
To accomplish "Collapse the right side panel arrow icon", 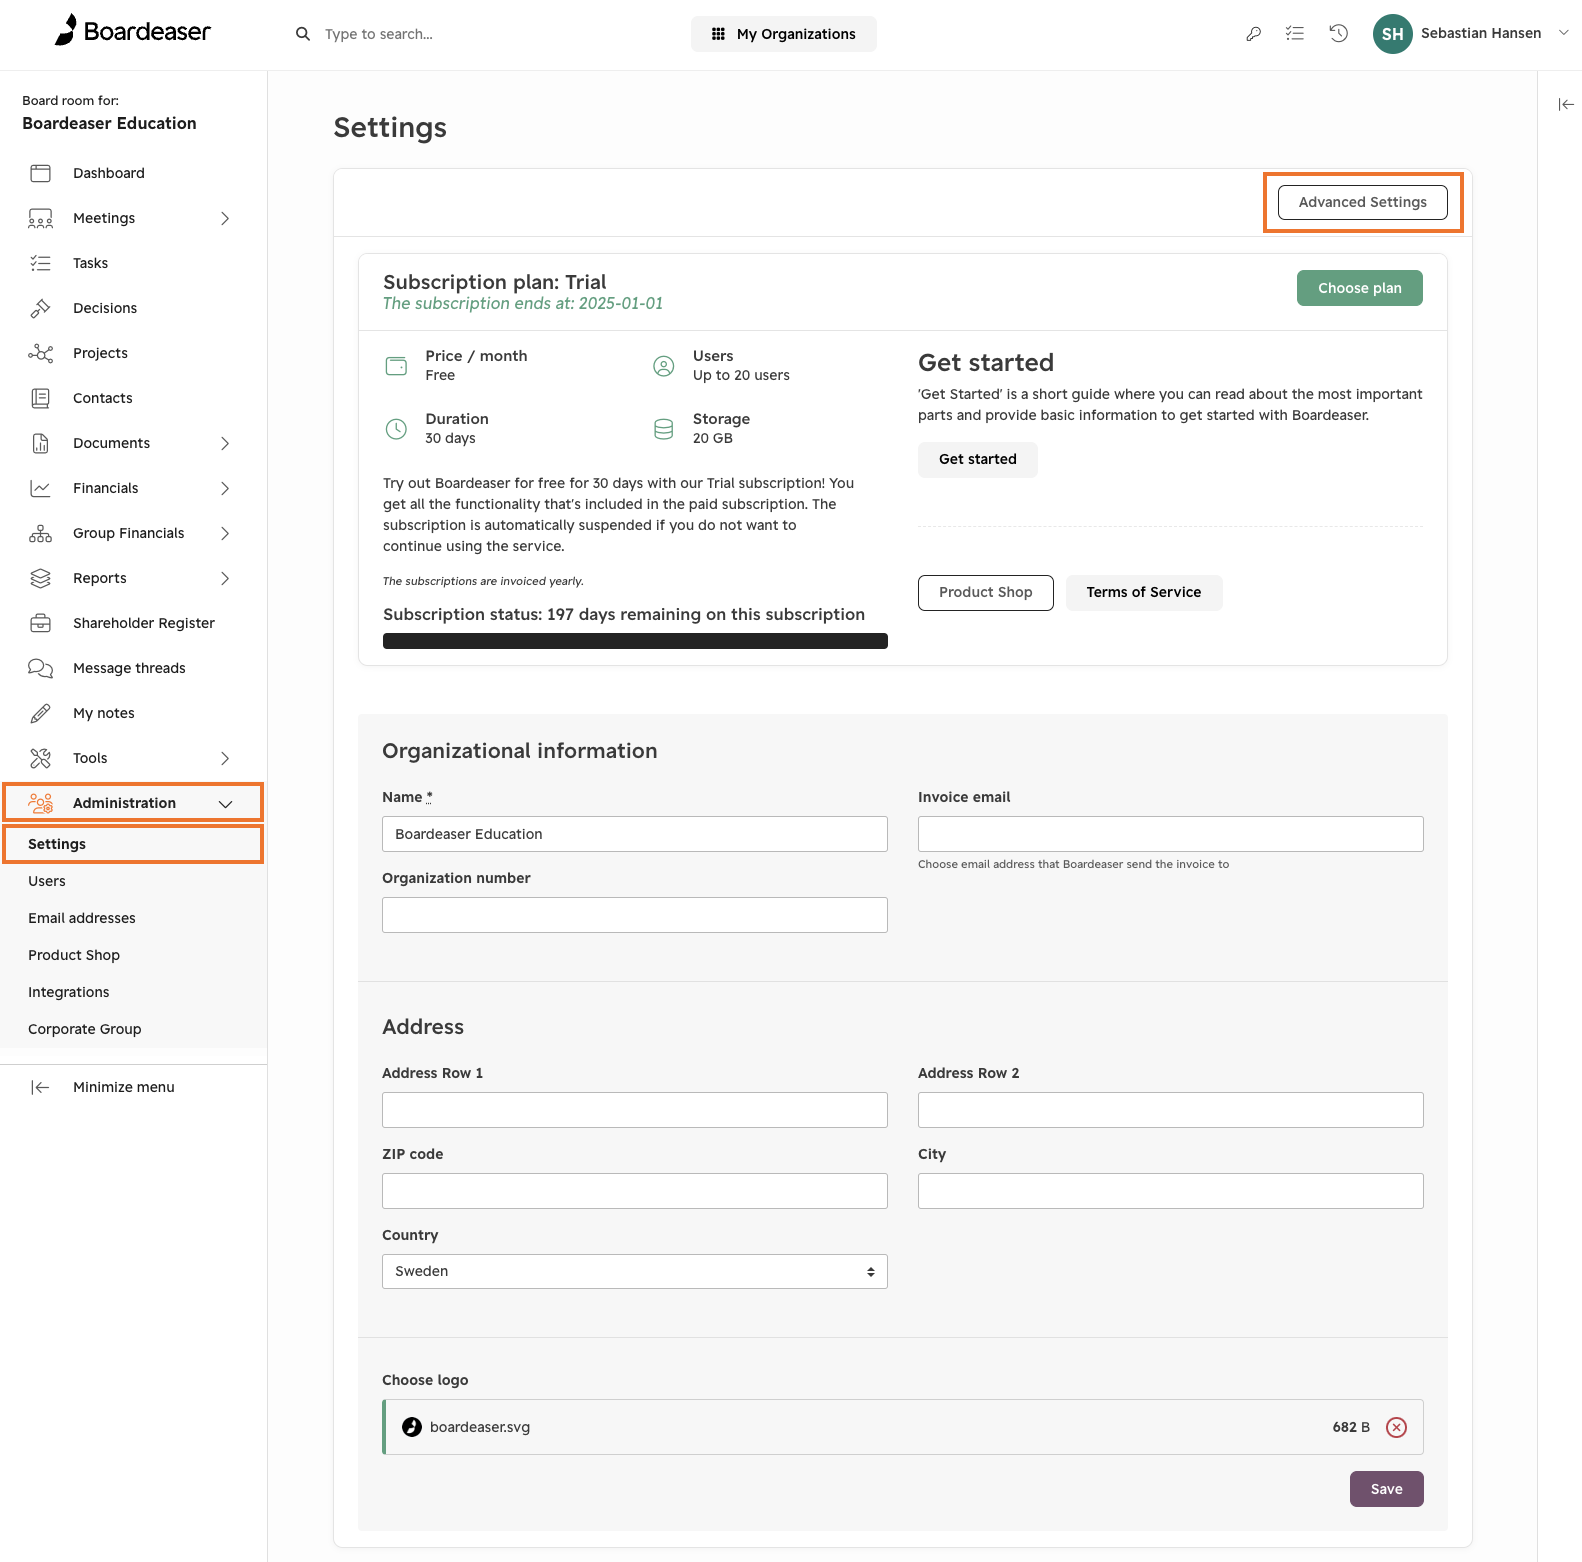I will click(1566, 104).
